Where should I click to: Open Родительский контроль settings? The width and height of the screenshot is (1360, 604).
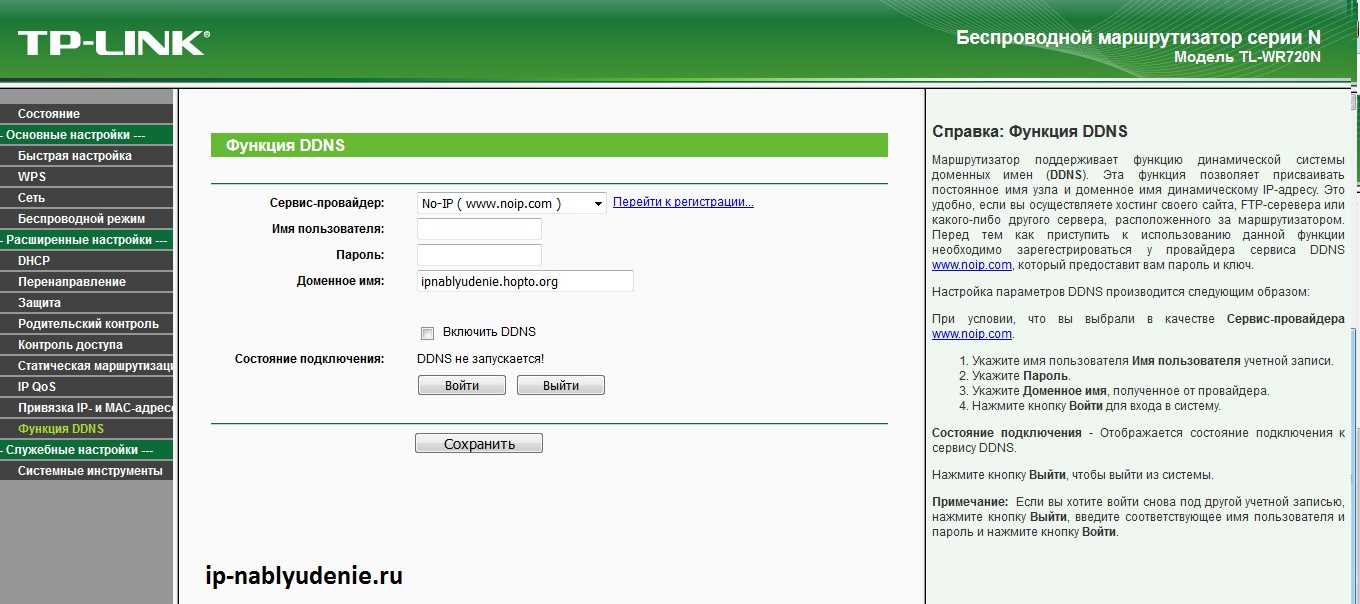click(x=88, y=324)
